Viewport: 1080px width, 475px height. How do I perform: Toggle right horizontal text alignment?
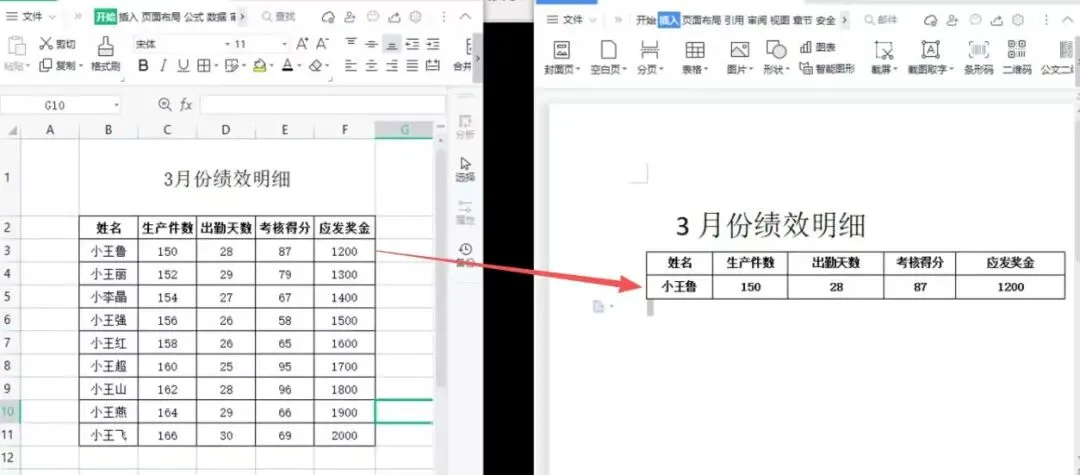click(x=391, y=66)
